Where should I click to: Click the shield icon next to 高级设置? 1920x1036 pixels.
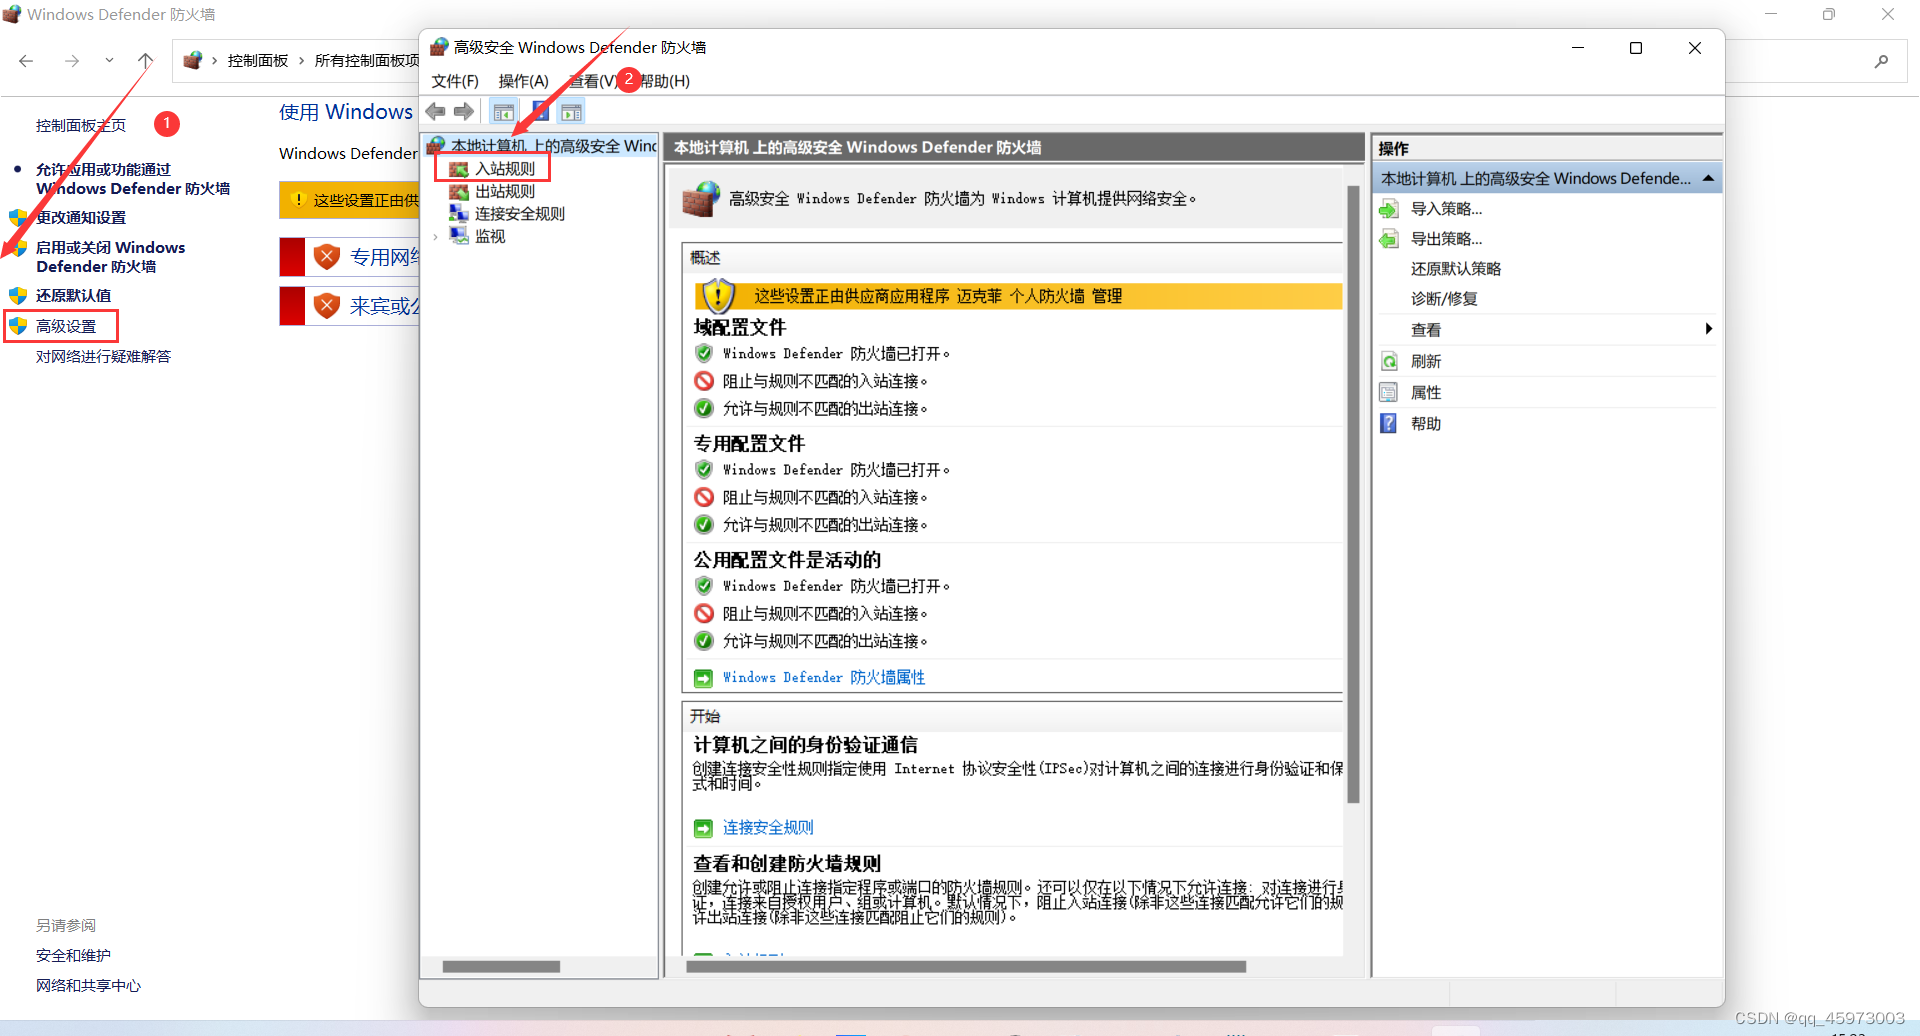[18, 326]
